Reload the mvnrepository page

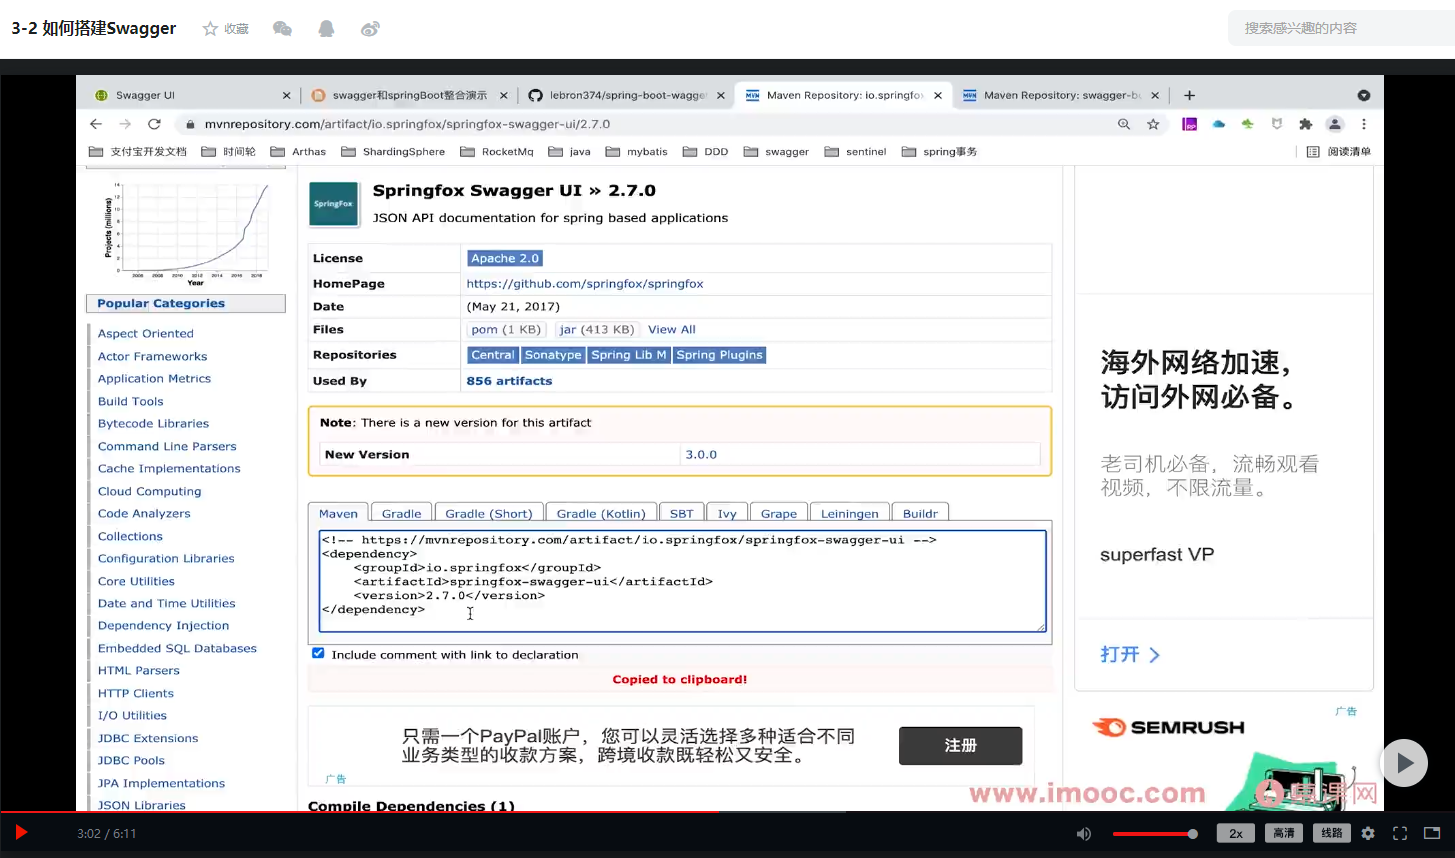(x=154, y=124)
